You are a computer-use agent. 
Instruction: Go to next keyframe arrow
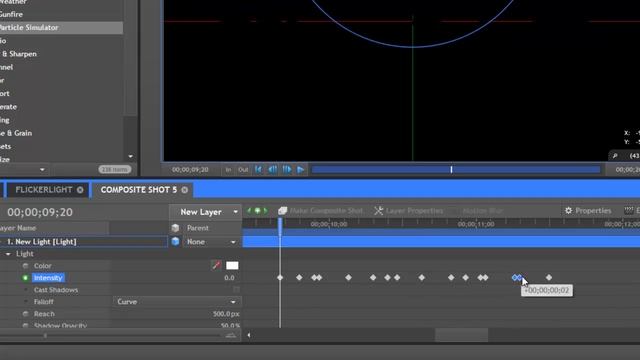tap(265, 211)
